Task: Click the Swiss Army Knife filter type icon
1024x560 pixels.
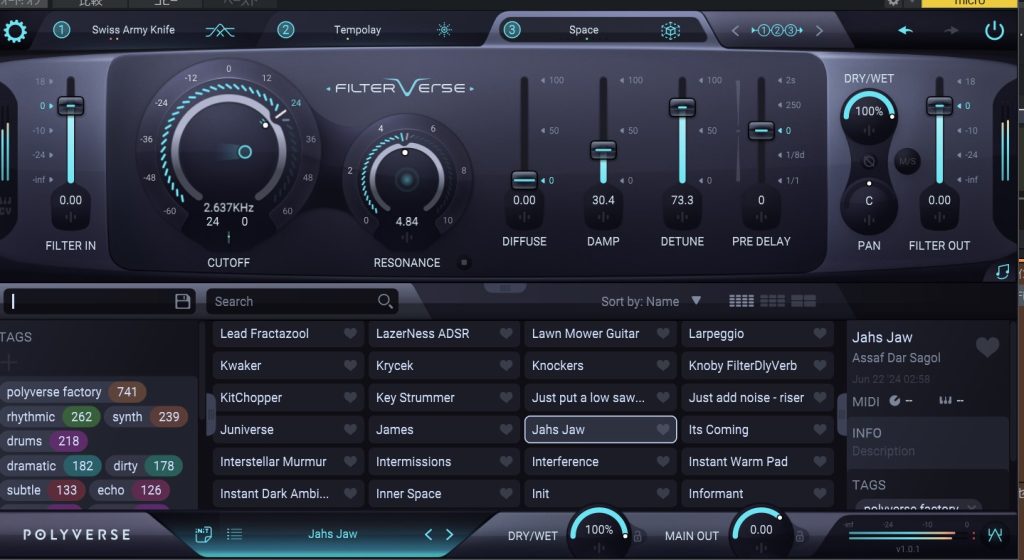Action: pos(221,31)
